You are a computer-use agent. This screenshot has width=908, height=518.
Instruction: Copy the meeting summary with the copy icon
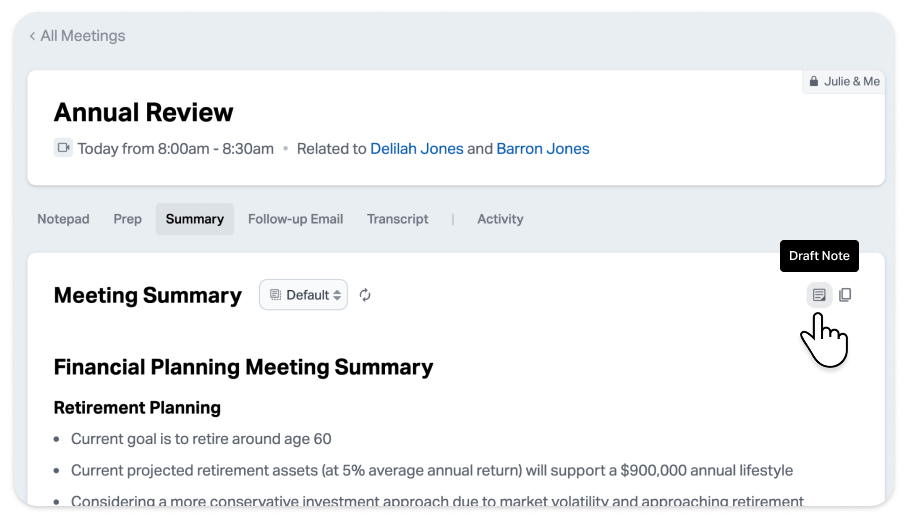click(x=845, y=295)
